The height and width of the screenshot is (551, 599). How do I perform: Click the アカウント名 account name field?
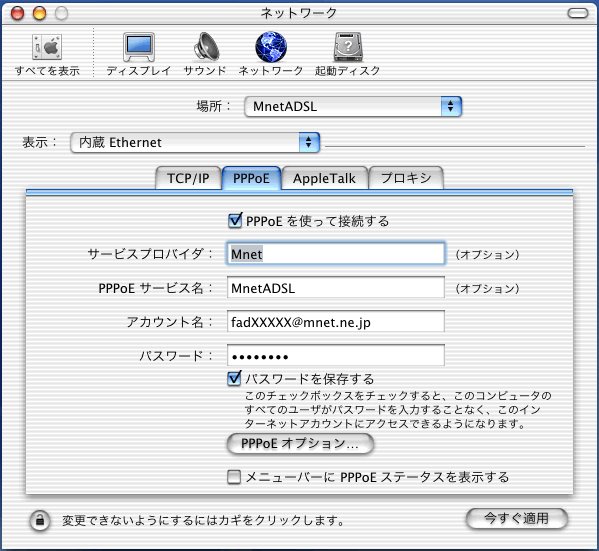point(336,321)
